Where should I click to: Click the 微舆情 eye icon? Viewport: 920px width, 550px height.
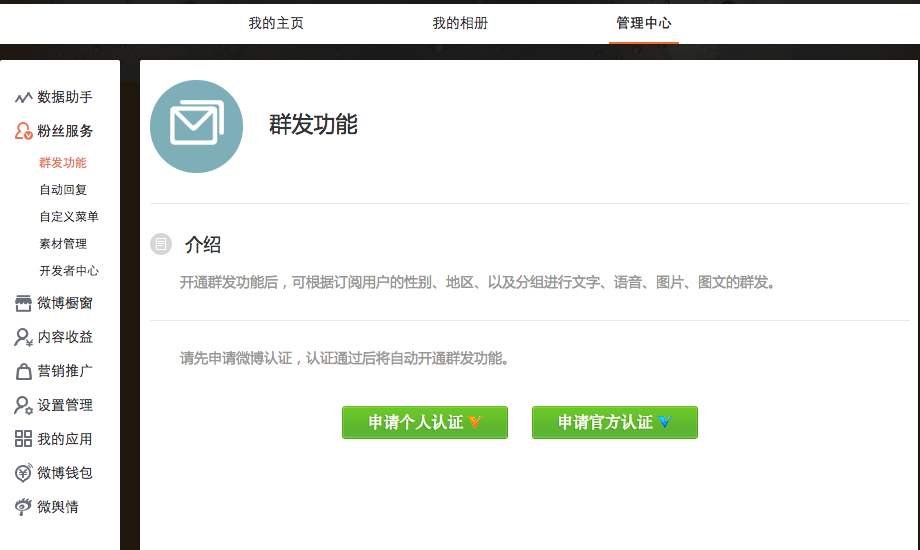coord(23,507)
